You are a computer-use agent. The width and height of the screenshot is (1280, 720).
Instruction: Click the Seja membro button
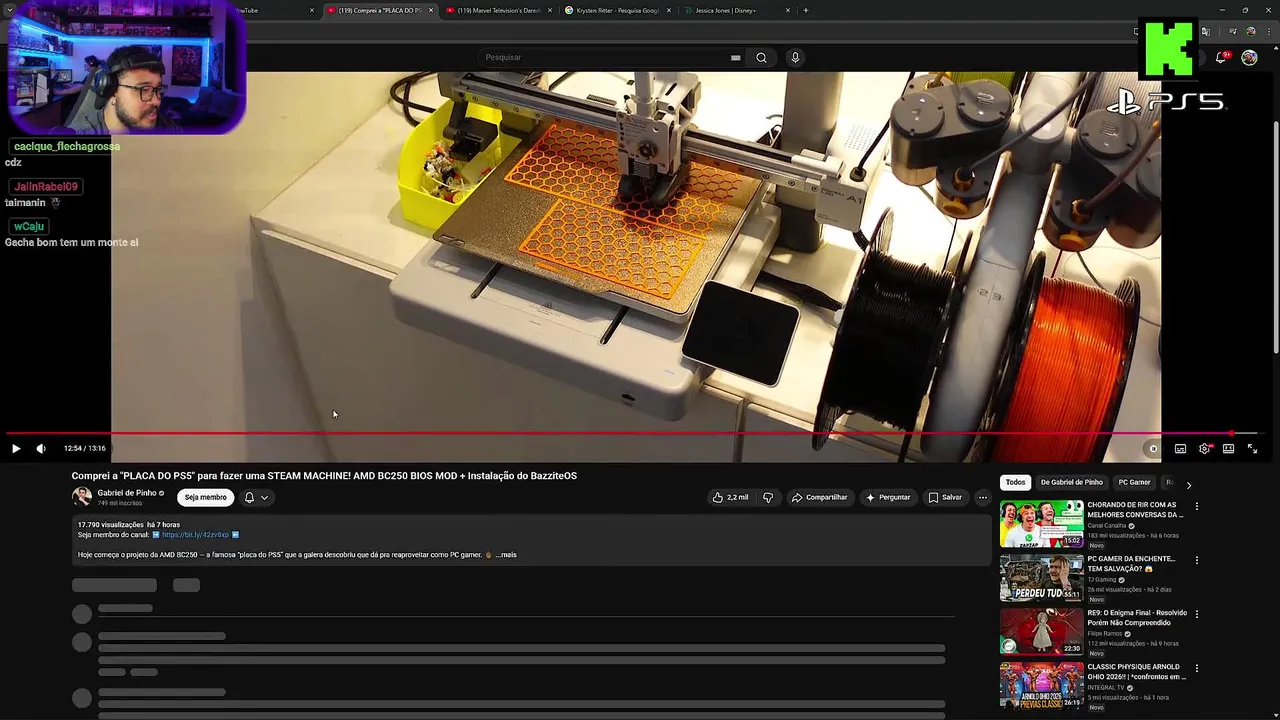click(205, 497)
